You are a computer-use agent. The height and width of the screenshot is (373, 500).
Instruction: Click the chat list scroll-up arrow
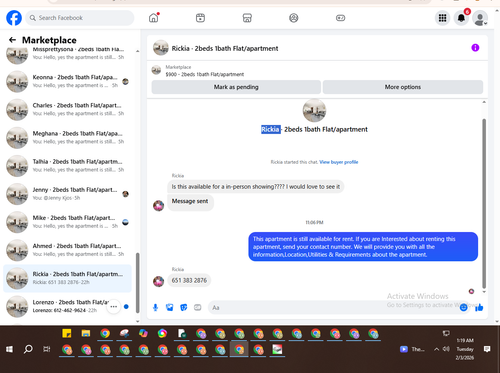click(138, 51)
